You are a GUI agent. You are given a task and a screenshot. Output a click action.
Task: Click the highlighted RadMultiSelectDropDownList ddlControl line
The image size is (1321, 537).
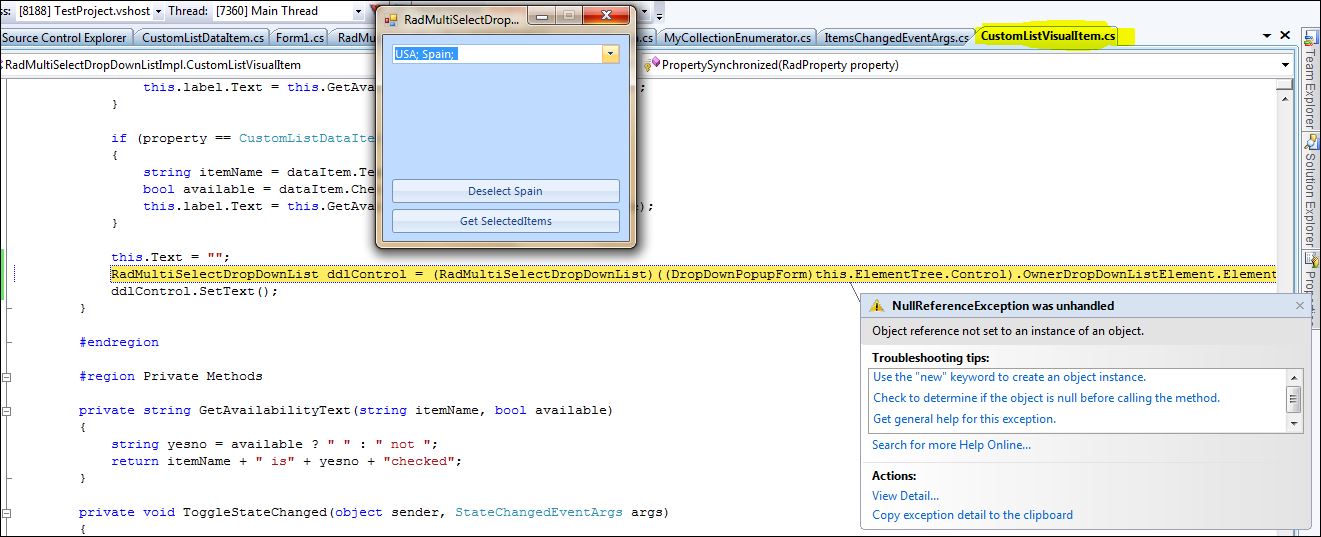coord(693,274)
